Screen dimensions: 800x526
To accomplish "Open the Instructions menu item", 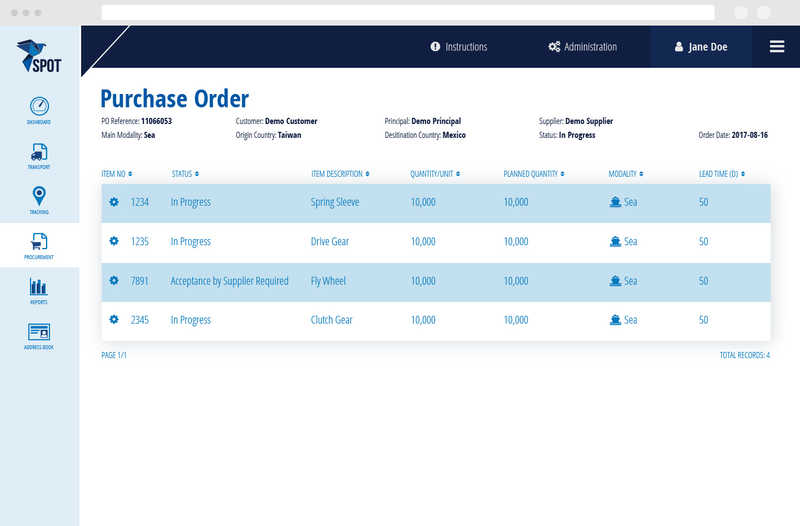I will pyautogui.click(x=459, y=47).
